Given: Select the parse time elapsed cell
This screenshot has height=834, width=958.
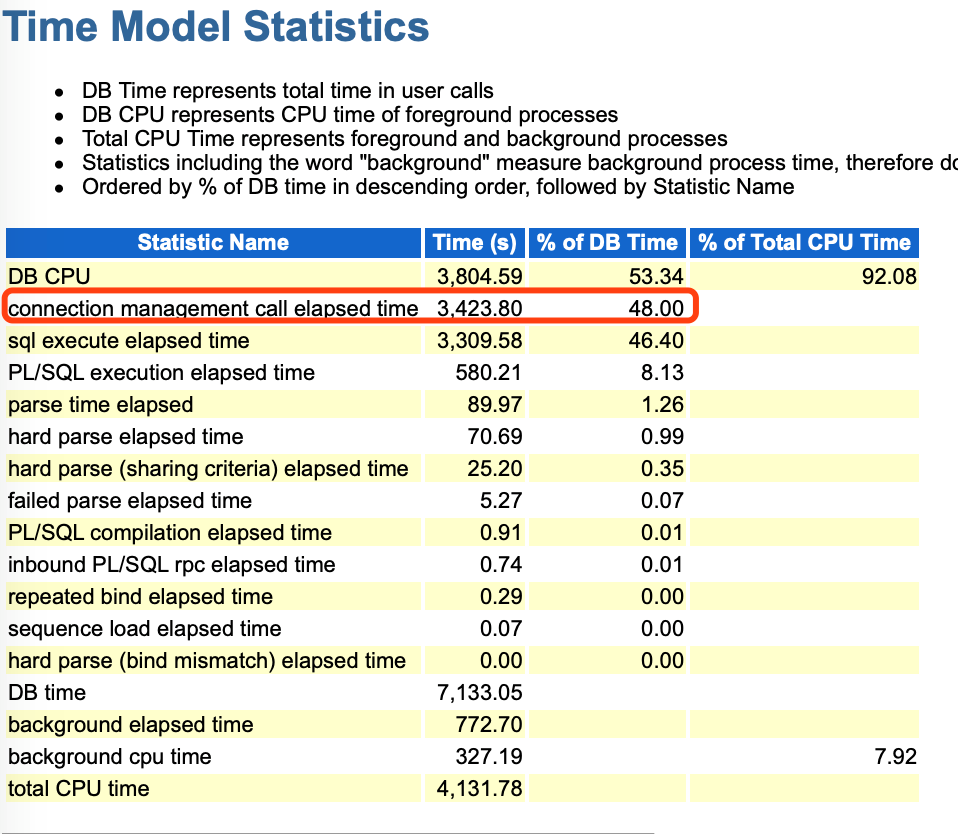Looking at the screenshot, I should click(x=100, y=405).
